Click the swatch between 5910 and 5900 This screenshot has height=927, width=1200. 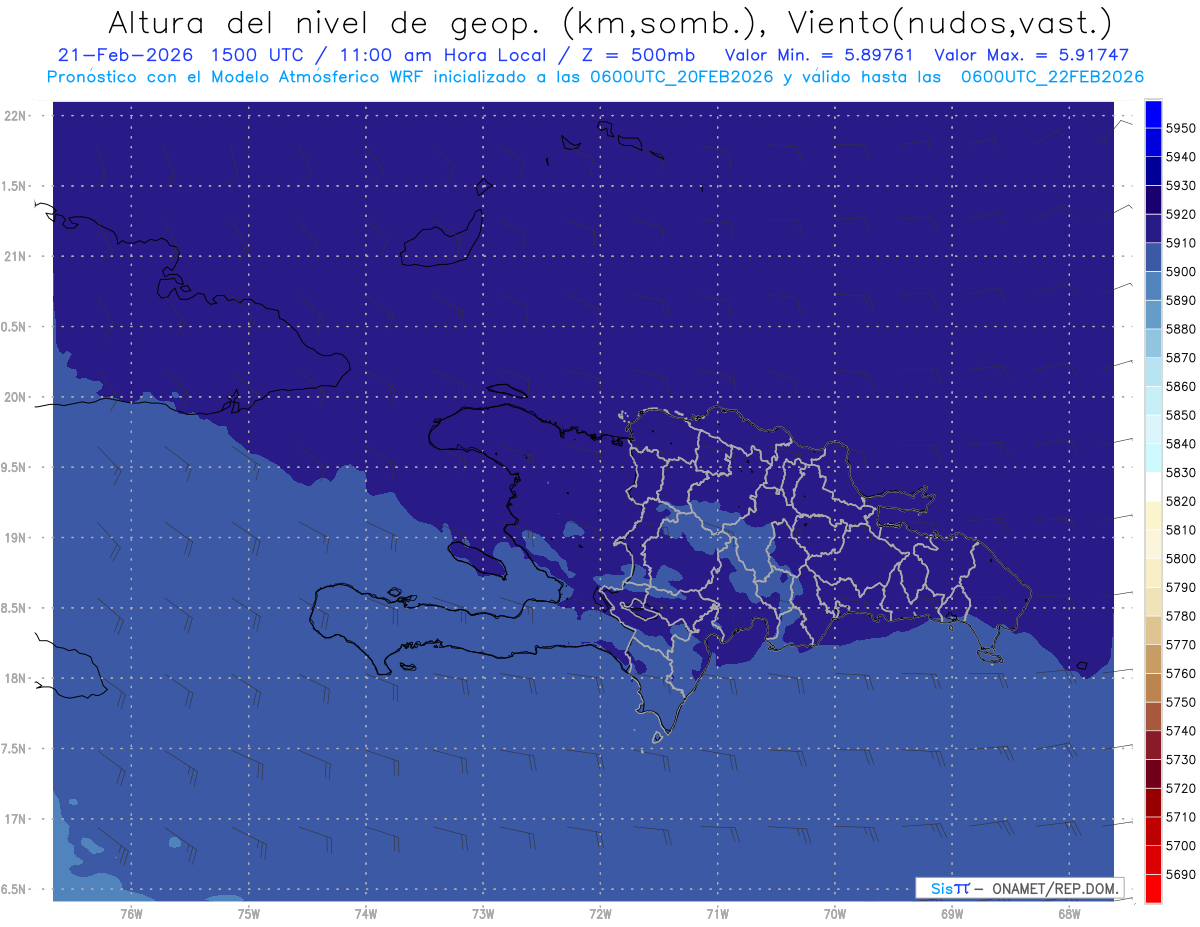1153,257
